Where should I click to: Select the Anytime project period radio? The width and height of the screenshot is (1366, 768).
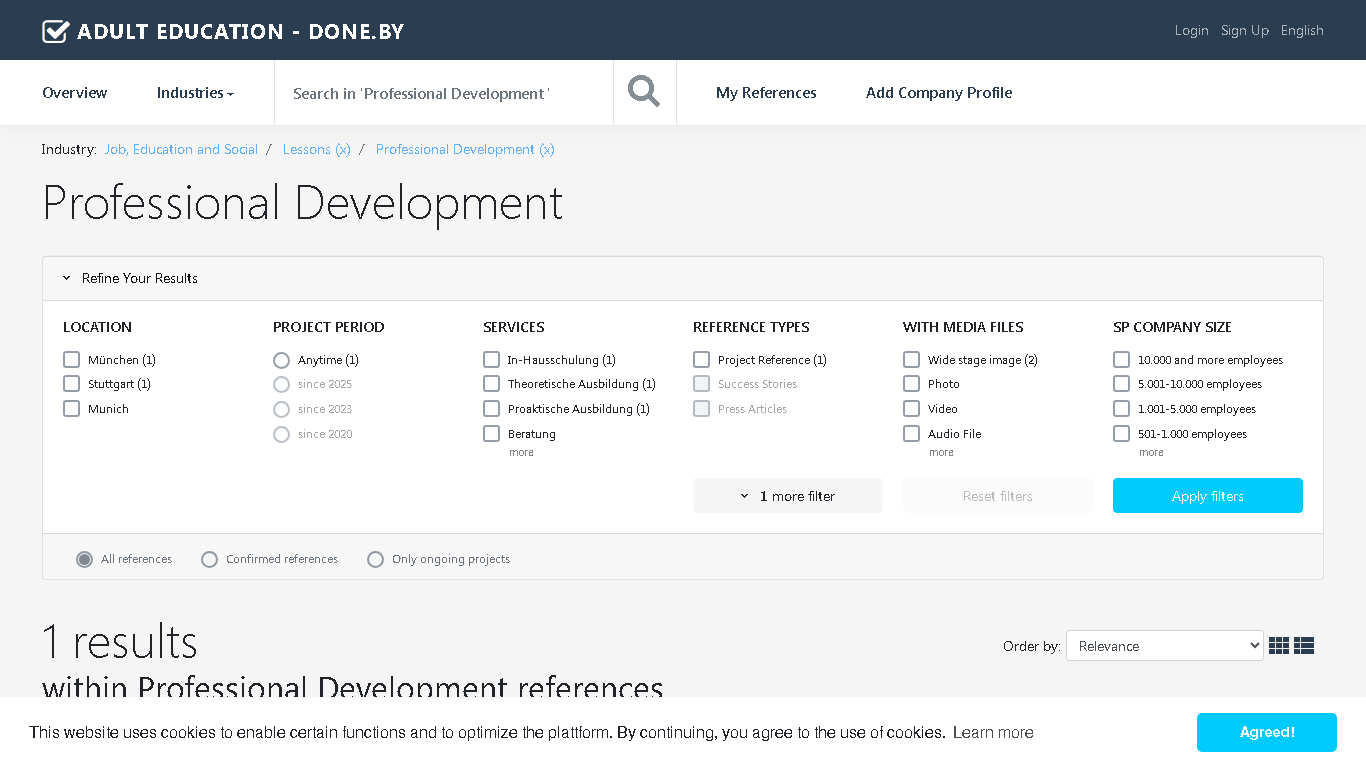tap(281, 360)
